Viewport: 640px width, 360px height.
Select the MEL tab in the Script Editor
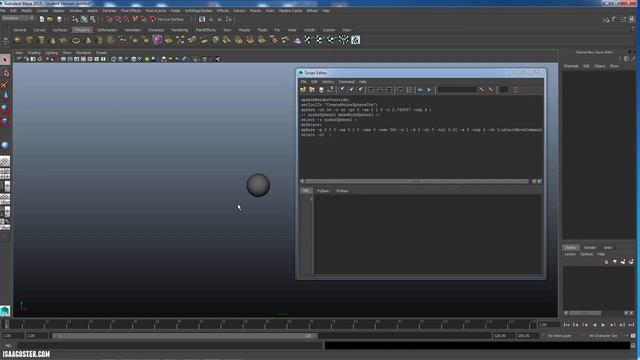pyautogui.click(x=305, y=191)
